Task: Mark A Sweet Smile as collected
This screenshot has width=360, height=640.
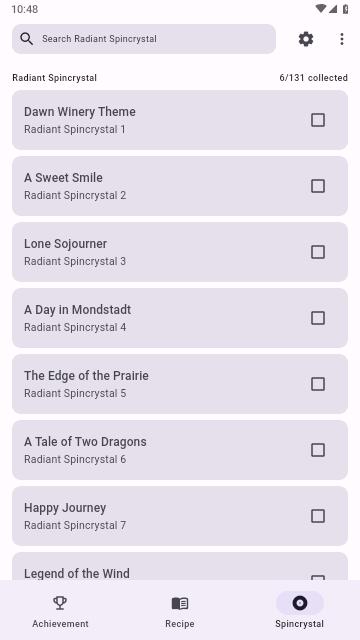Action: click(x=318, y=186)
